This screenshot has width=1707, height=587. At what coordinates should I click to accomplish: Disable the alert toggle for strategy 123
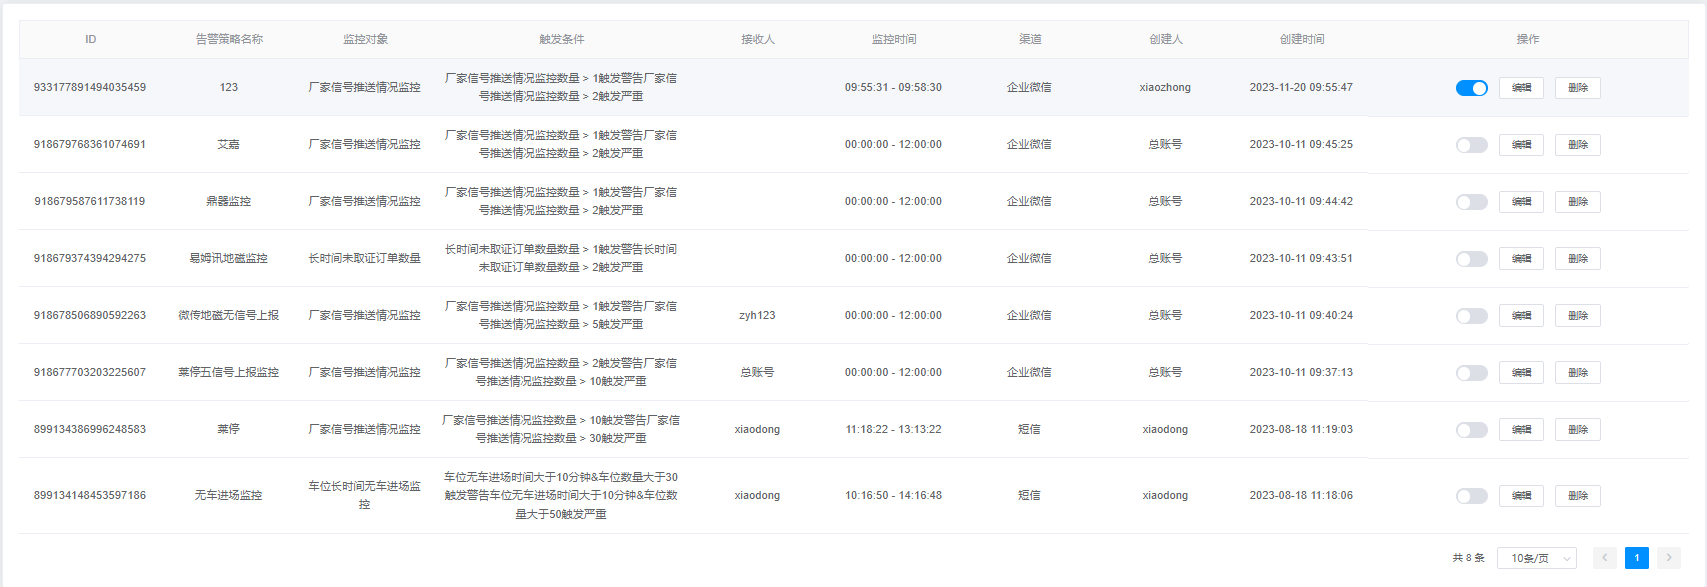[1471, 88]
